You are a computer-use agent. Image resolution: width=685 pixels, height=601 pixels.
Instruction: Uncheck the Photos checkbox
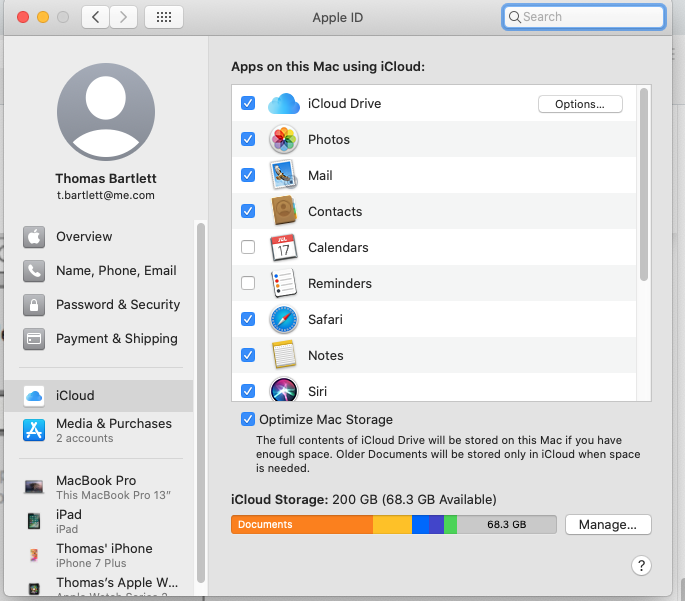tap(248, 139)
